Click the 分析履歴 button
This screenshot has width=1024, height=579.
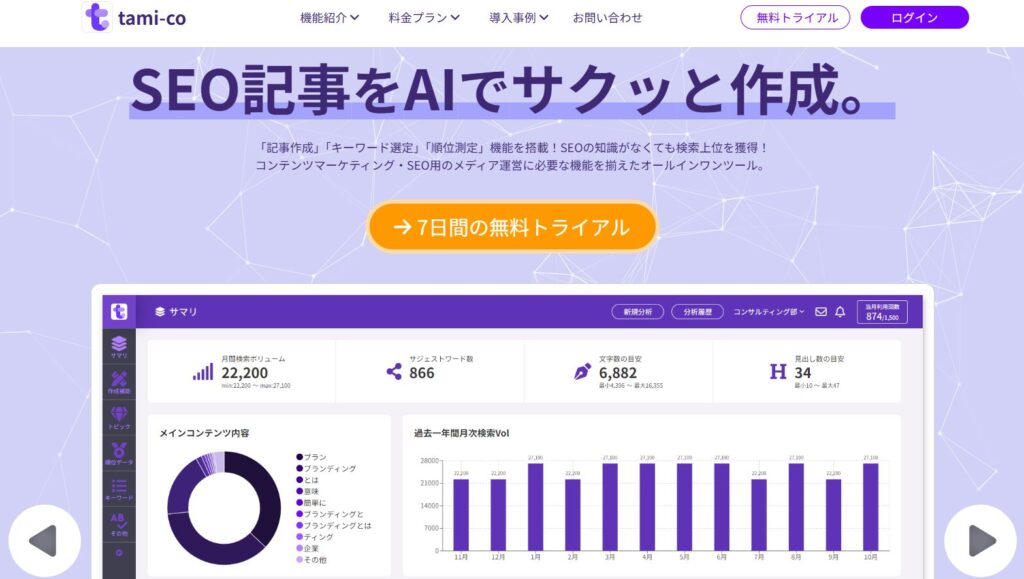pos(697,312)
